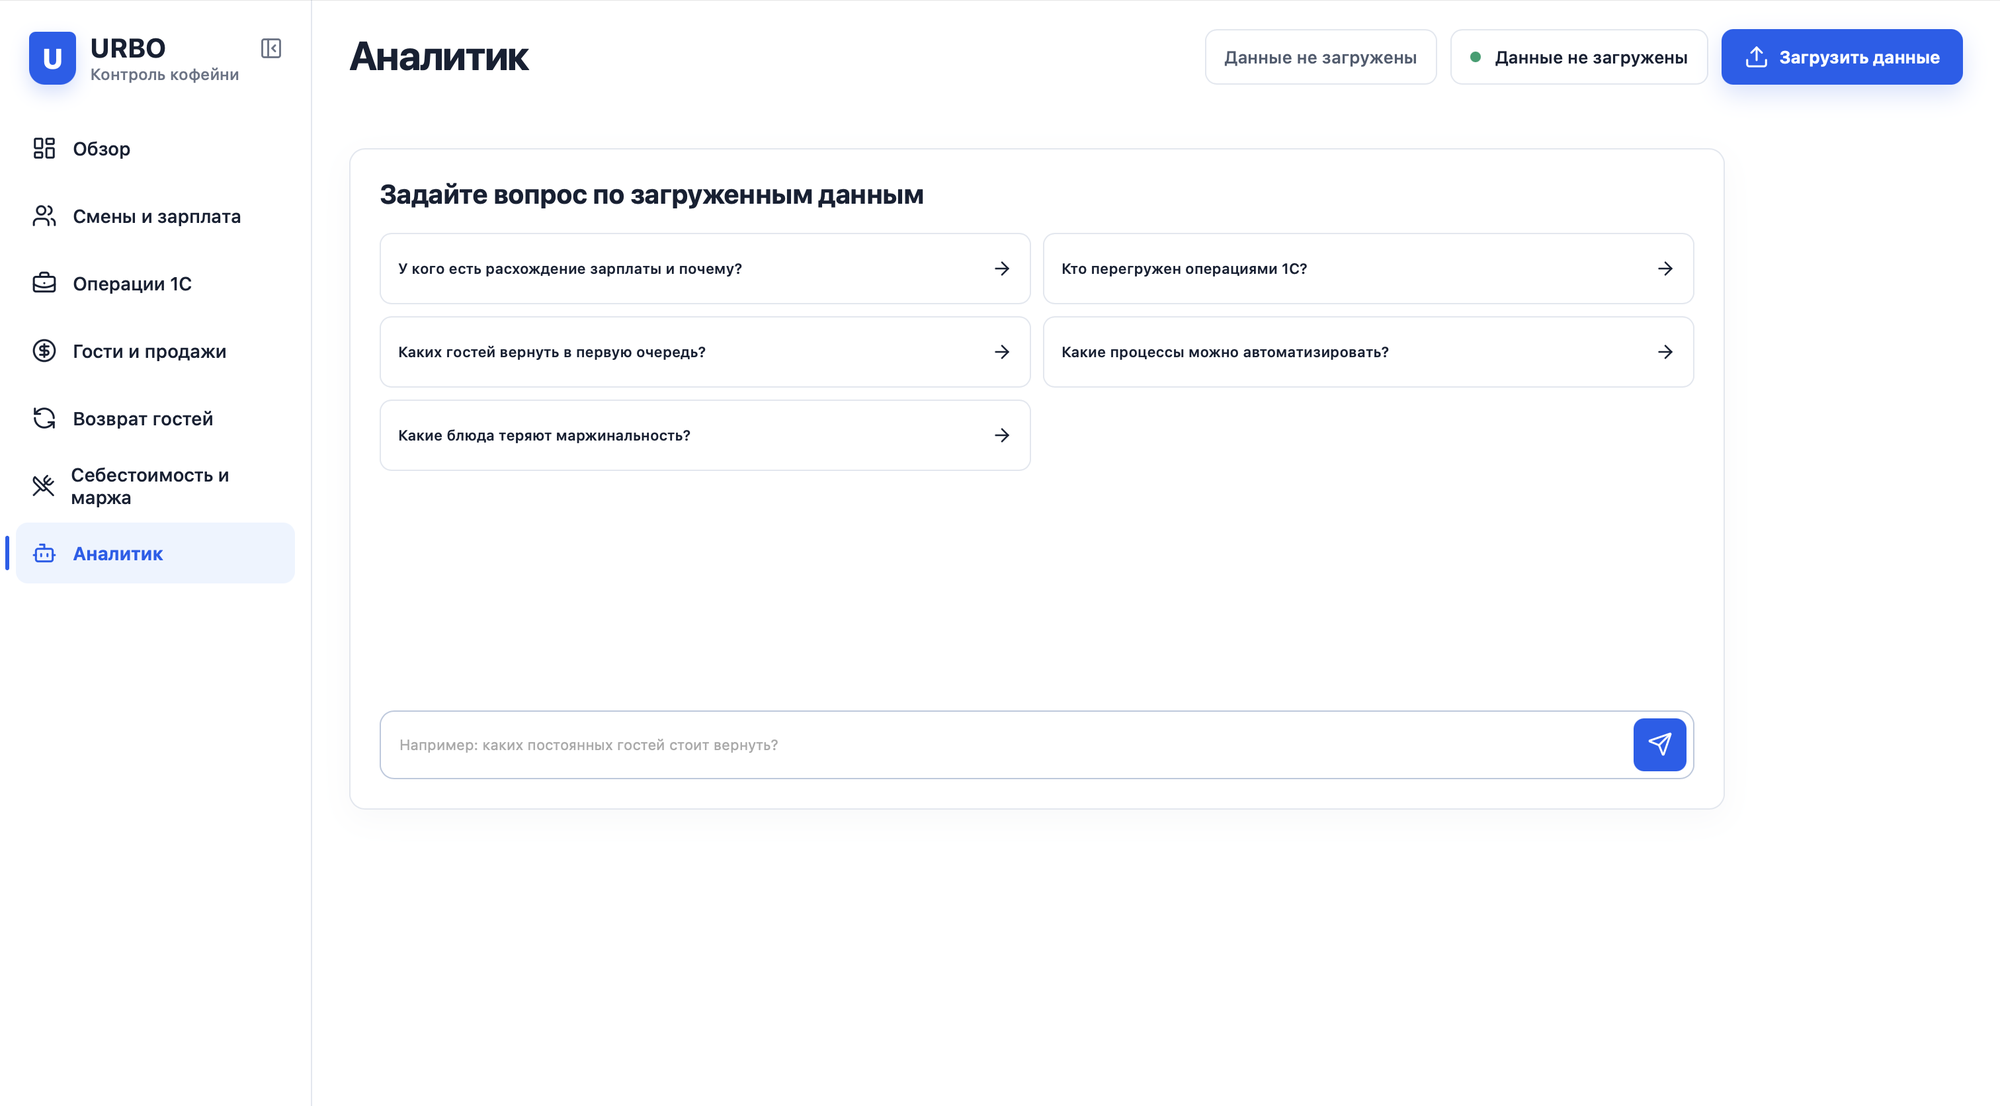
Task: Click the Себестоимость и маржа utensils icon
Action: 43,486
